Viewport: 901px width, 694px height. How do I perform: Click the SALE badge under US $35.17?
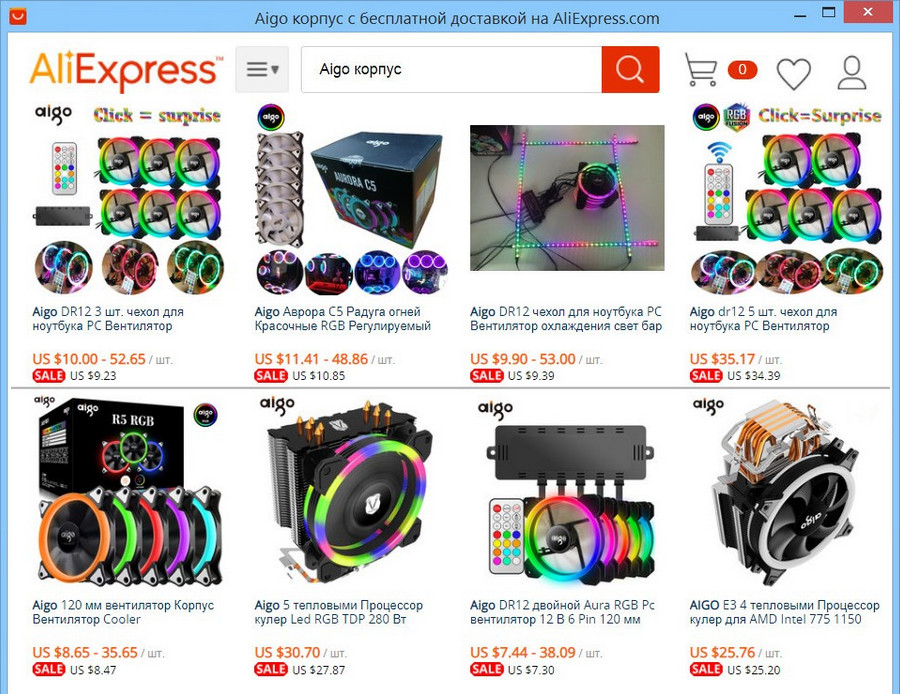(x=706, y=376)
